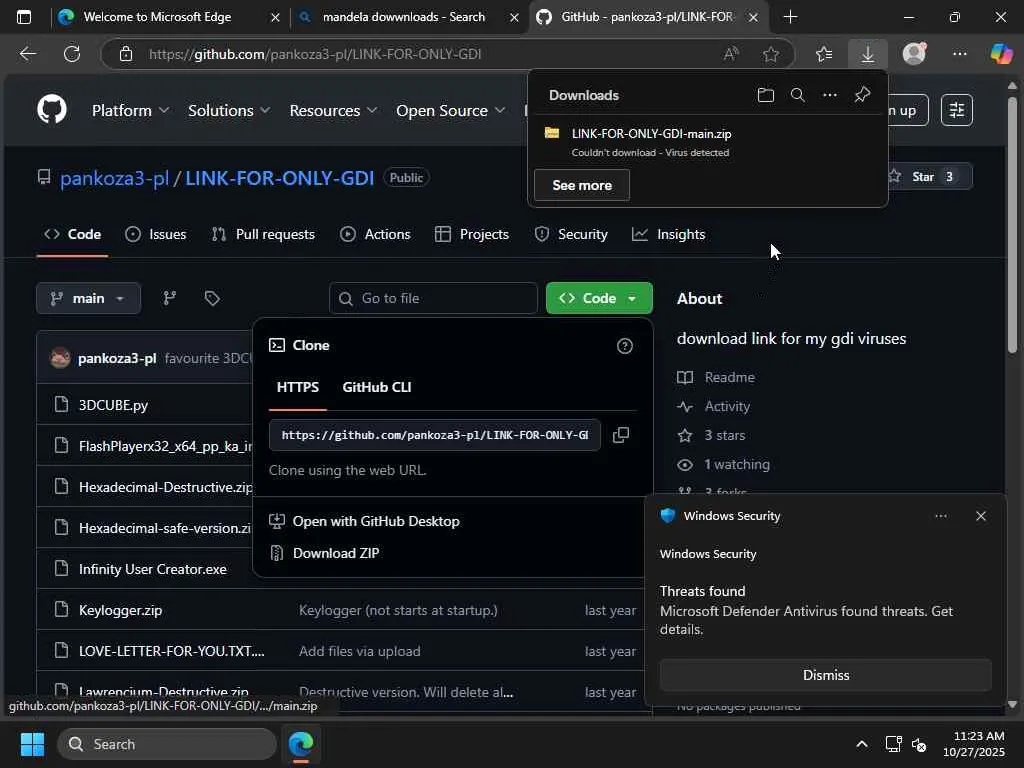1024x768 pixels.
Task: Select the GitHub CLI clone tab
Action: [x=377, y=387]
